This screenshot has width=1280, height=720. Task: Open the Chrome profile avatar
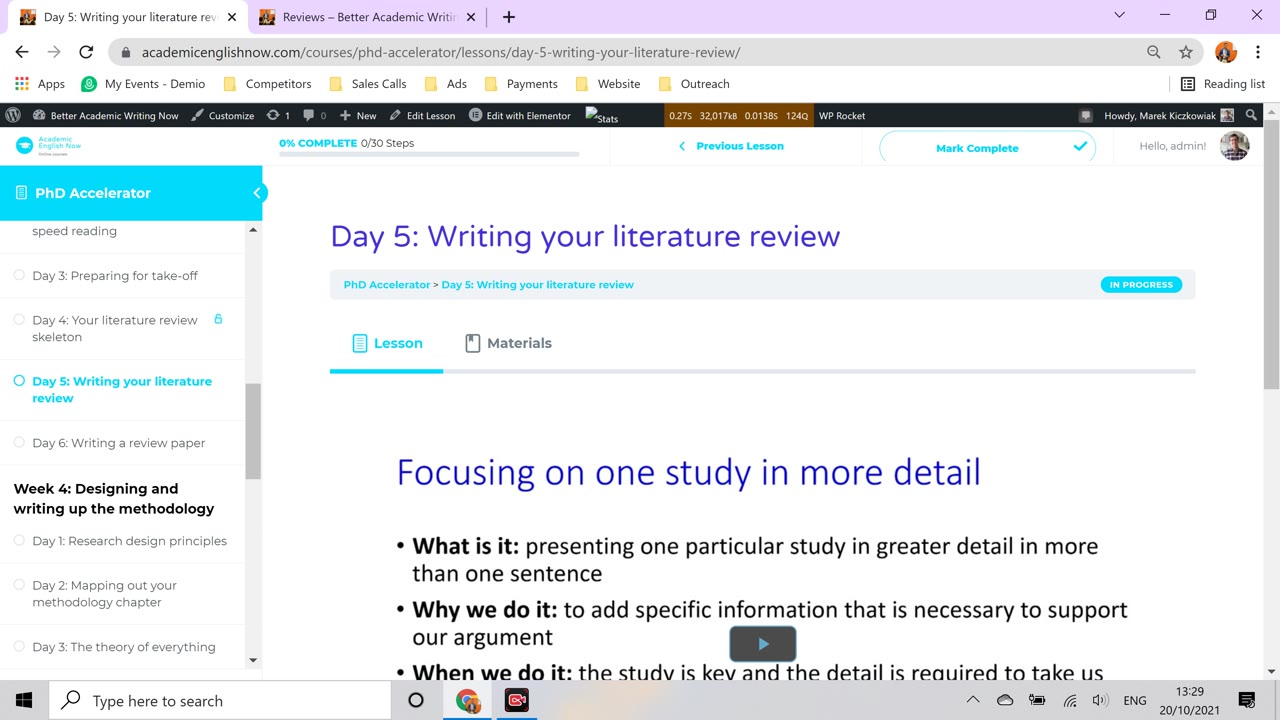pos(1226,52)
